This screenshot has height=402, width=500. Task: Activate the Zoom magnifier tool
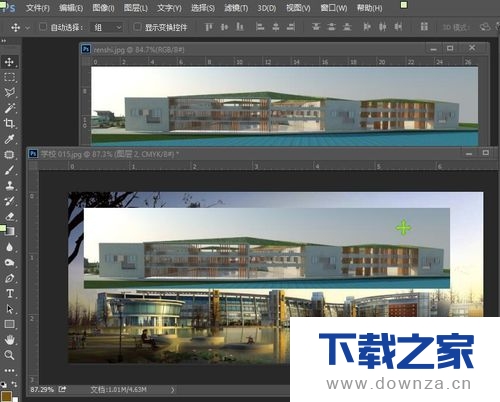point(9,355)
